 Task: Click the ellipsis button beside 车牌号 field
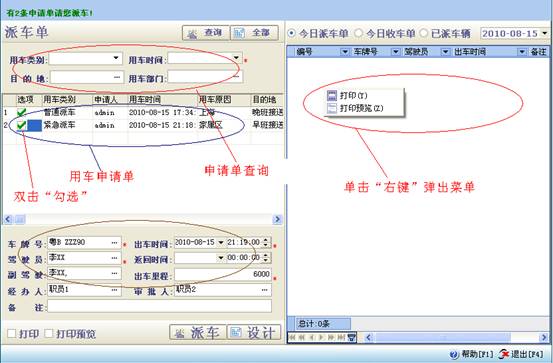click(114, 243)
